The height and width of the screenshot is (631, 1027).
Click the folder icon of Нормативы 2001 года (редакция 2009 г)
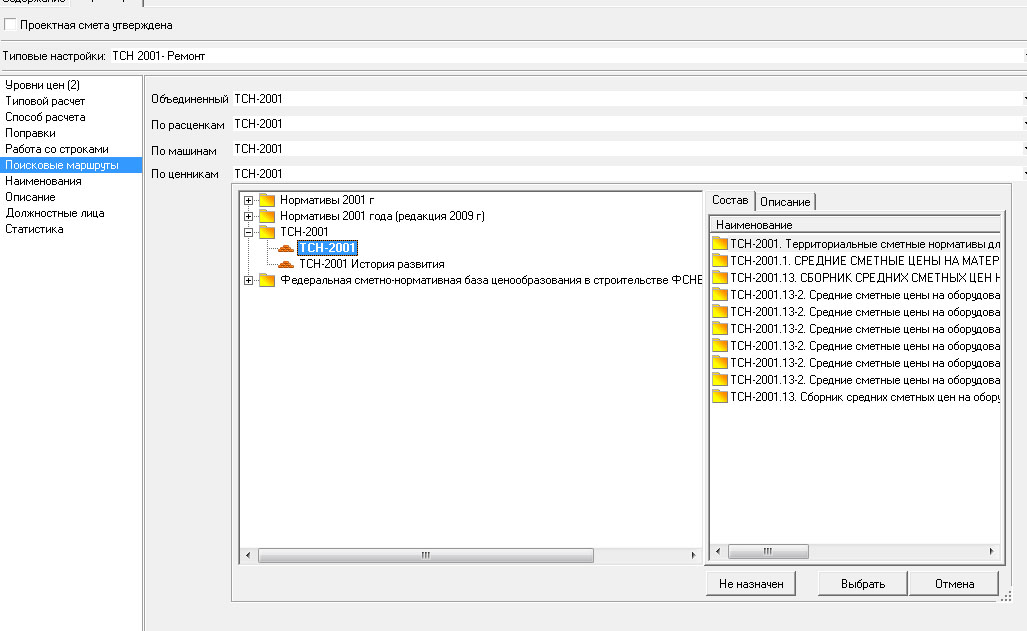coord(267,216)
